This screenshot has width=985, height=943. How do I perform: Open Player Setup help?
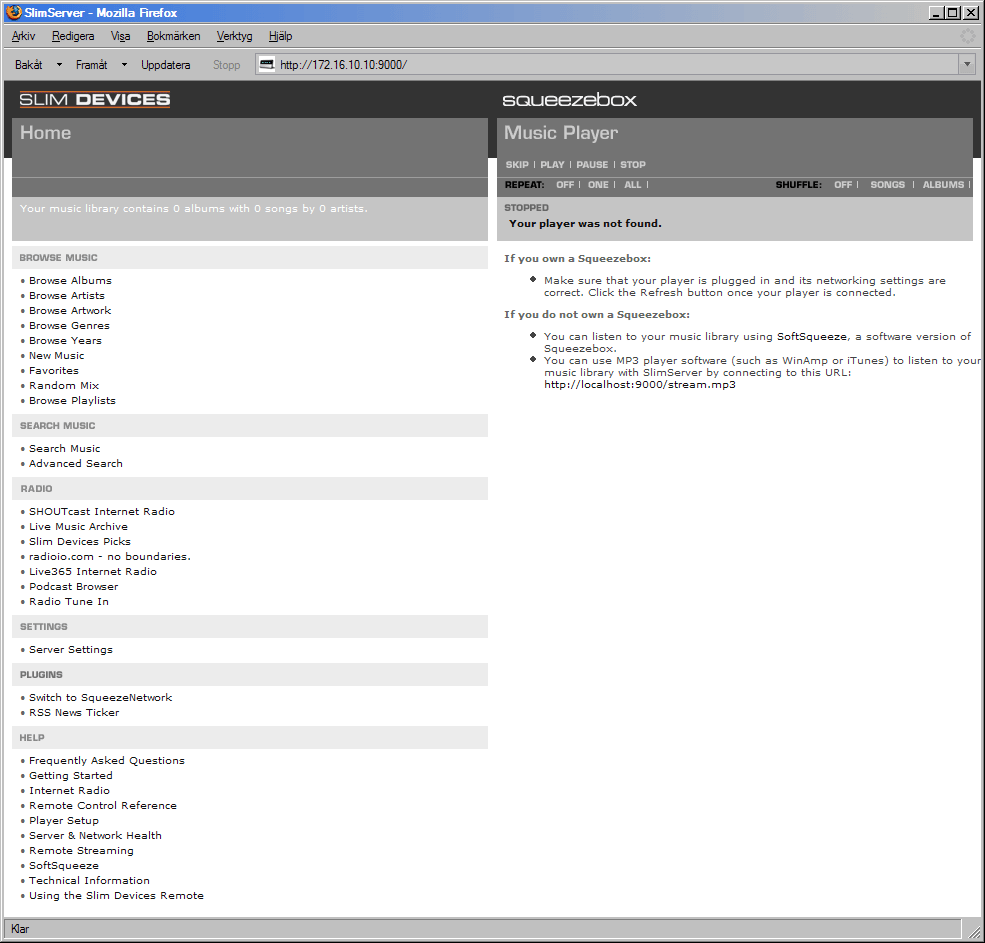pos(64,820)
